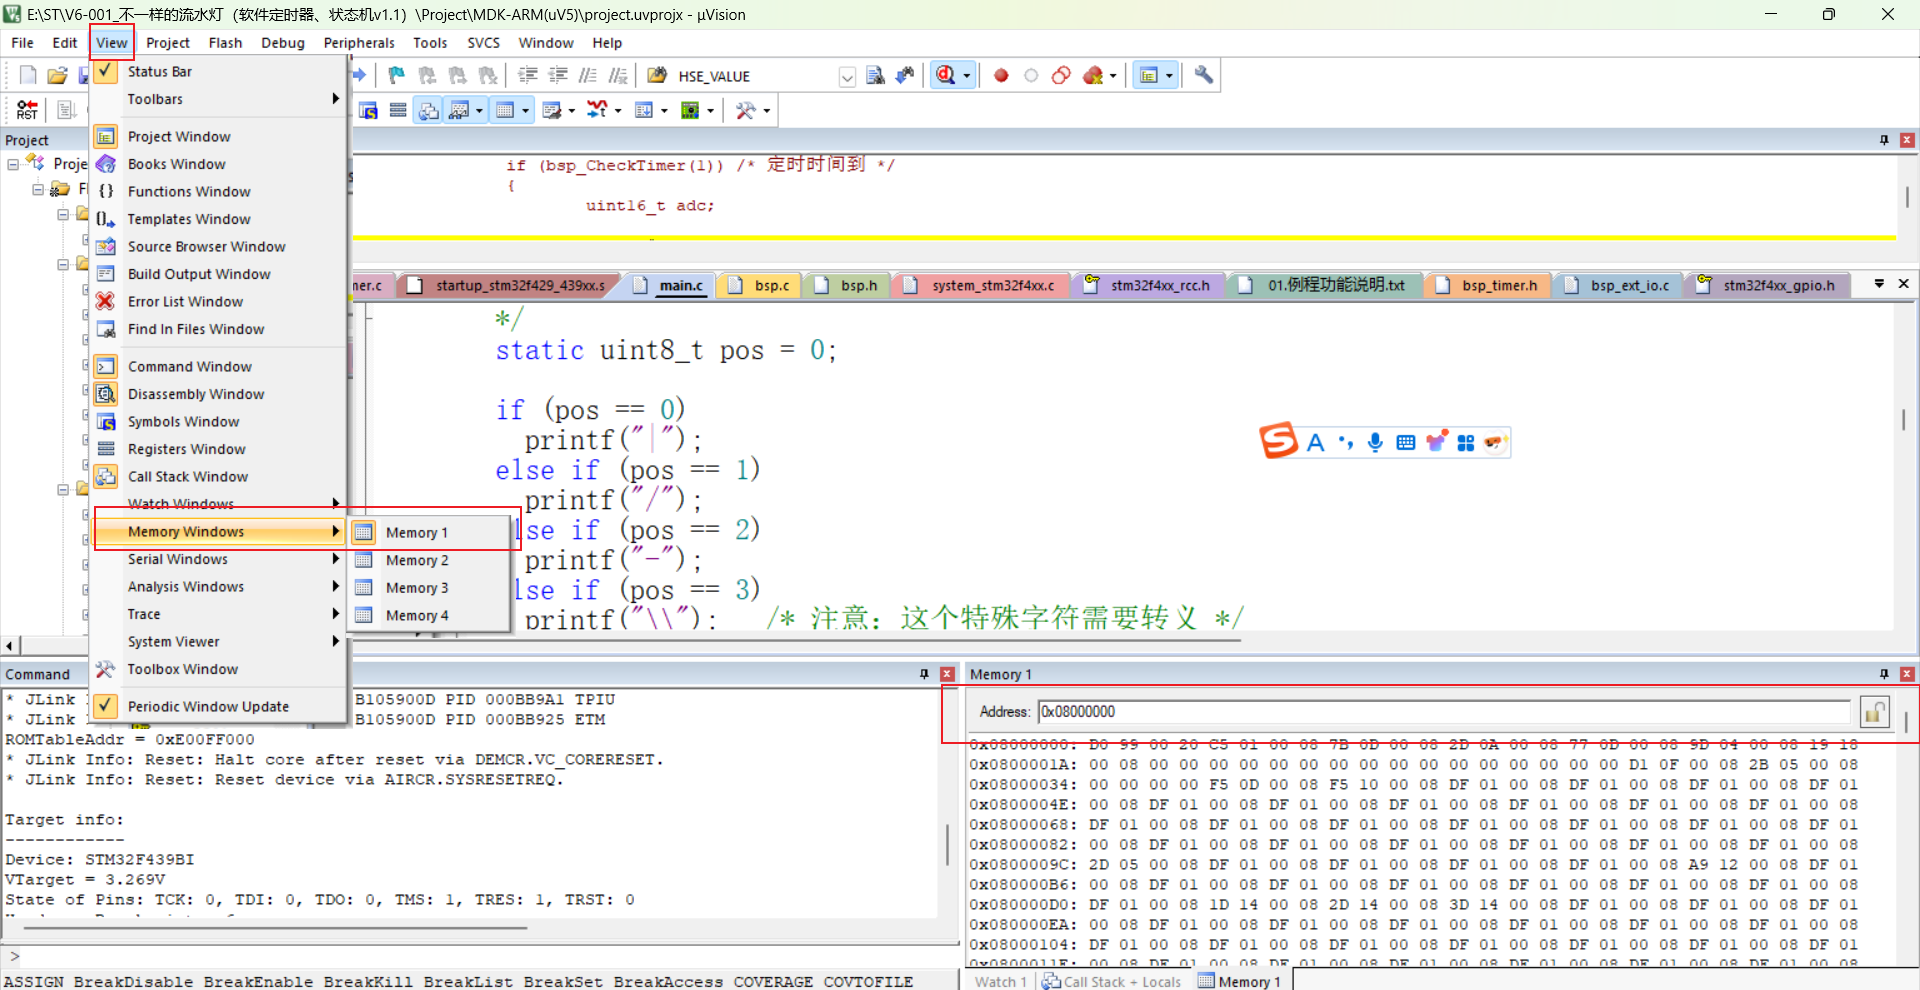Switch to the bsp_timer.h editor tab

pyautogui.click(x=1488, y=286)
